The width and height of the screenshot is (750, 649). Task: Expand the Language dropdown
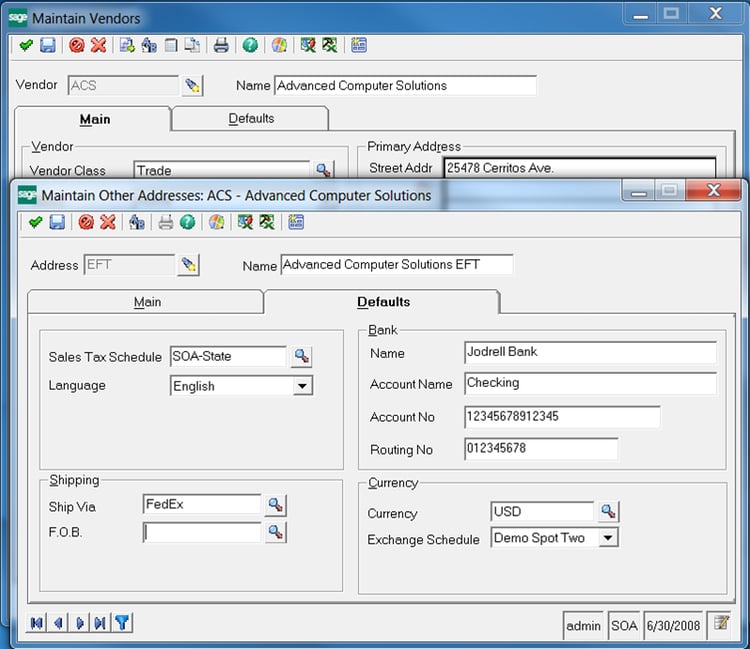[x=302, y=386]
